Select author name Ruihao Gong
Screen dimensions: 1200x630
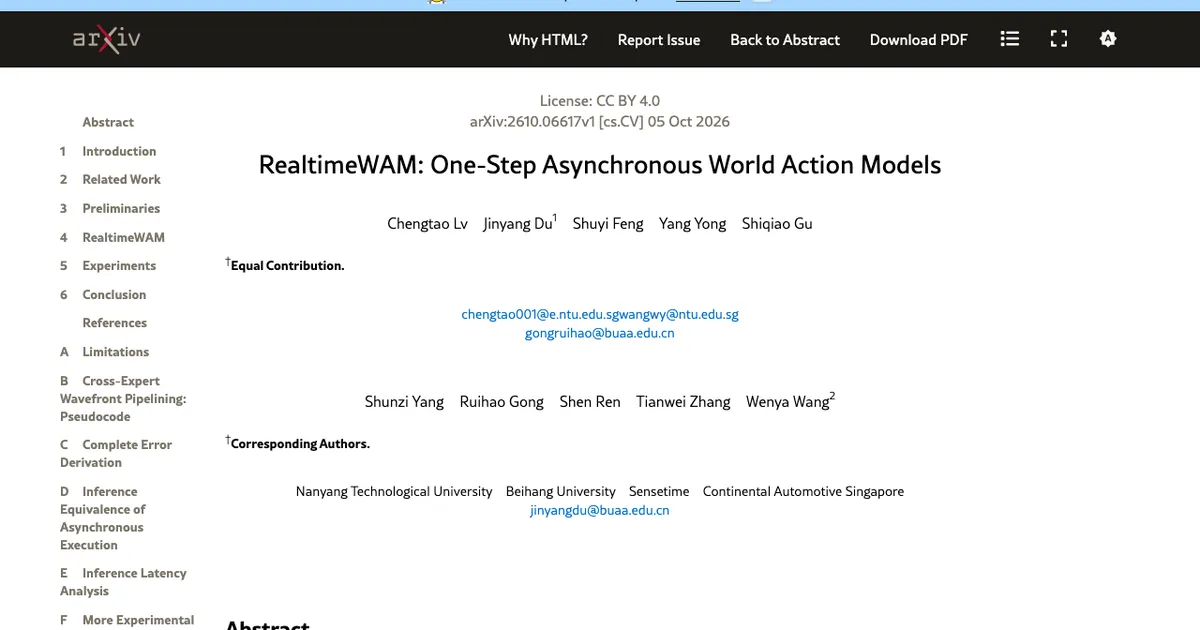[x=502, y=402]
